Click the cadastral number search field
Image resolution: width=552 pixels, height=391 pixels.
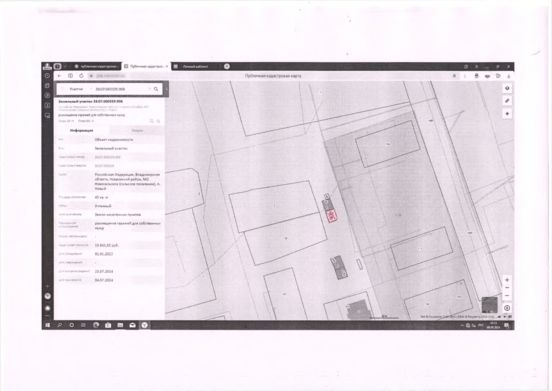point(120,89)
